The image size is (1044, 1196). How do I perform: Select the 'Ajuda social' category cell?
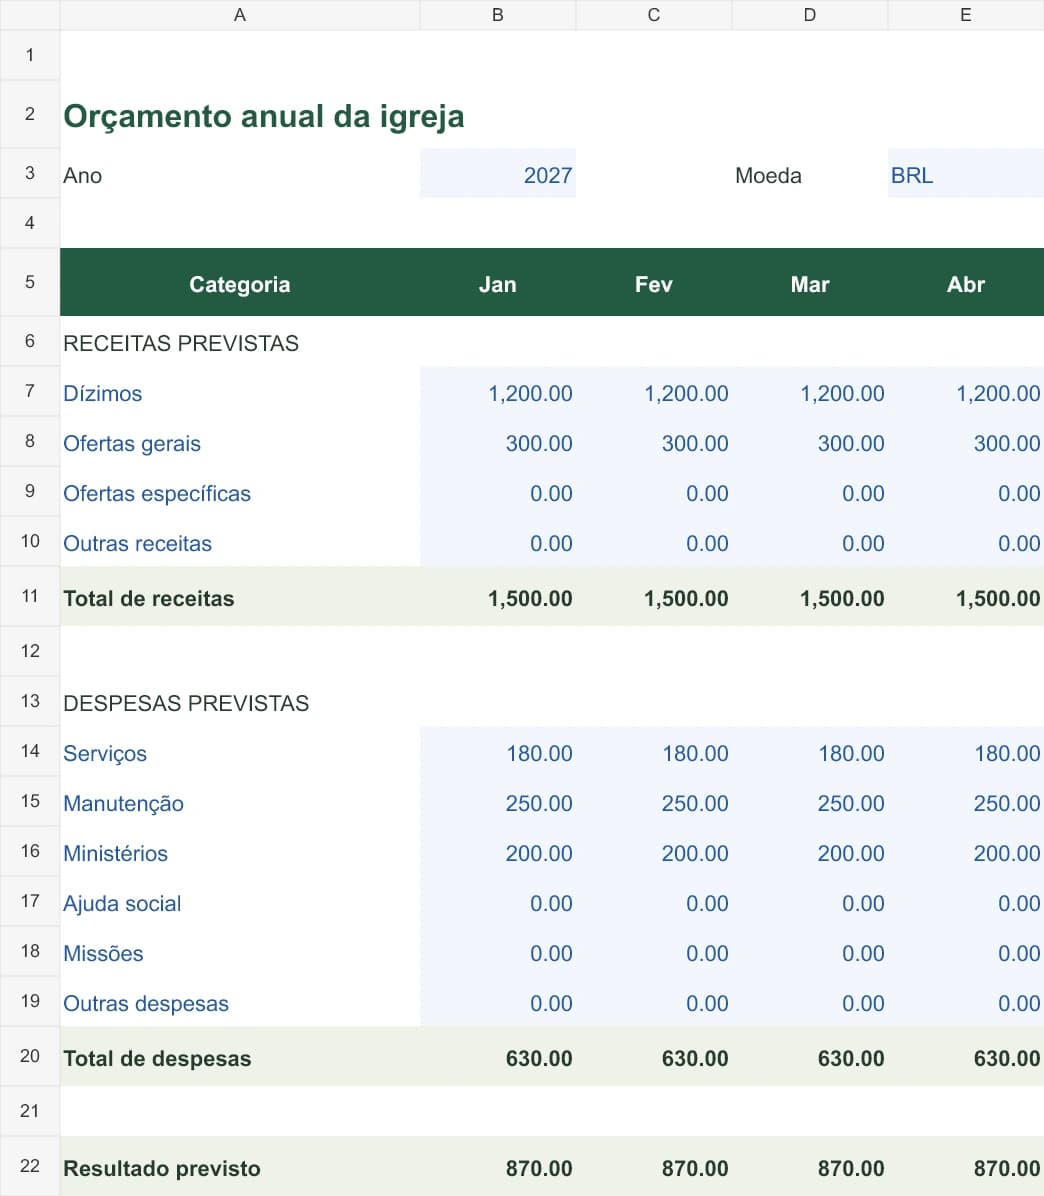[239, 902]
